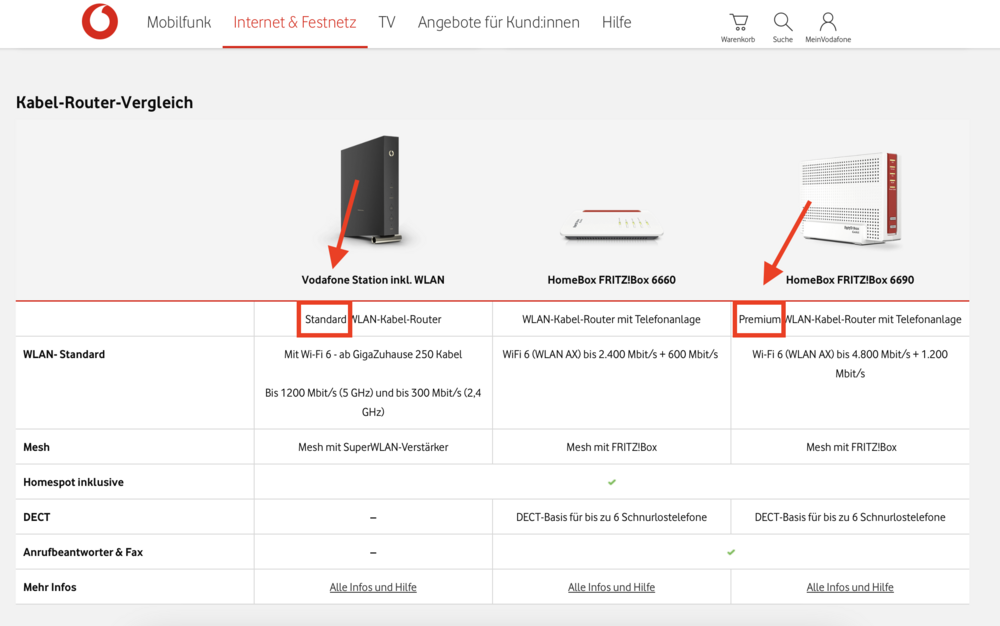1000x626 pixels.
Task: Click DECT-Basis text under FRITZ!Box 6660
Action: (612, 518)
